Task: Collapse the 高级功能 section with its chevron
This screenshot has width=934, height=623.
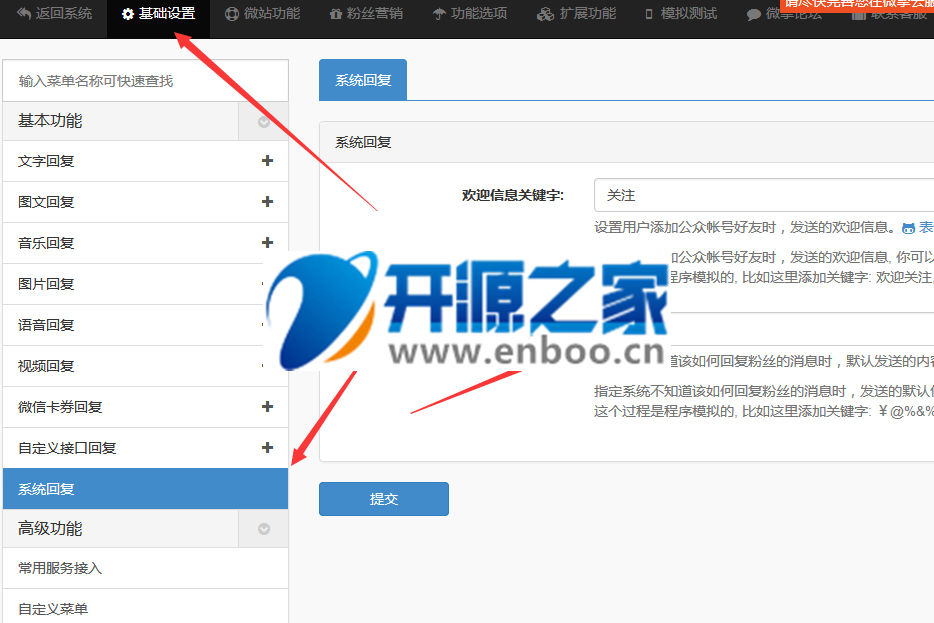Action: 263,529
